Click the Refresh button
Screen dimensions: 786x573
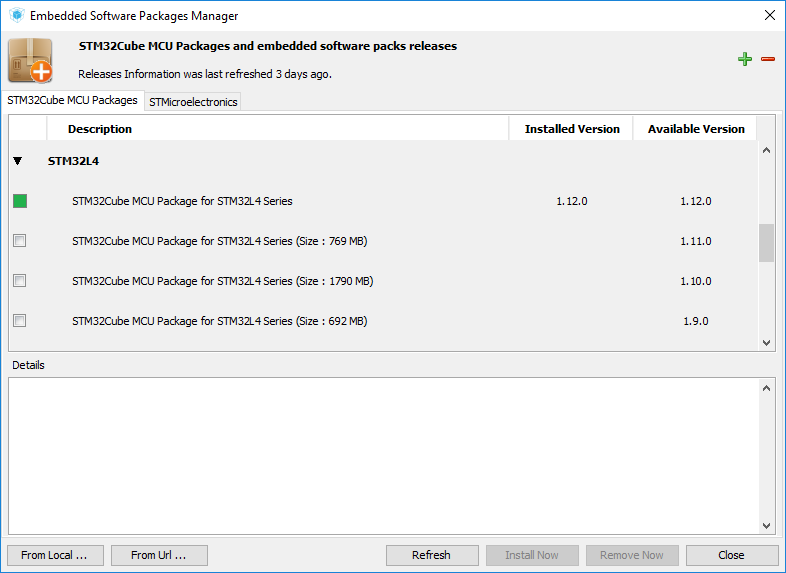[432, 555]
